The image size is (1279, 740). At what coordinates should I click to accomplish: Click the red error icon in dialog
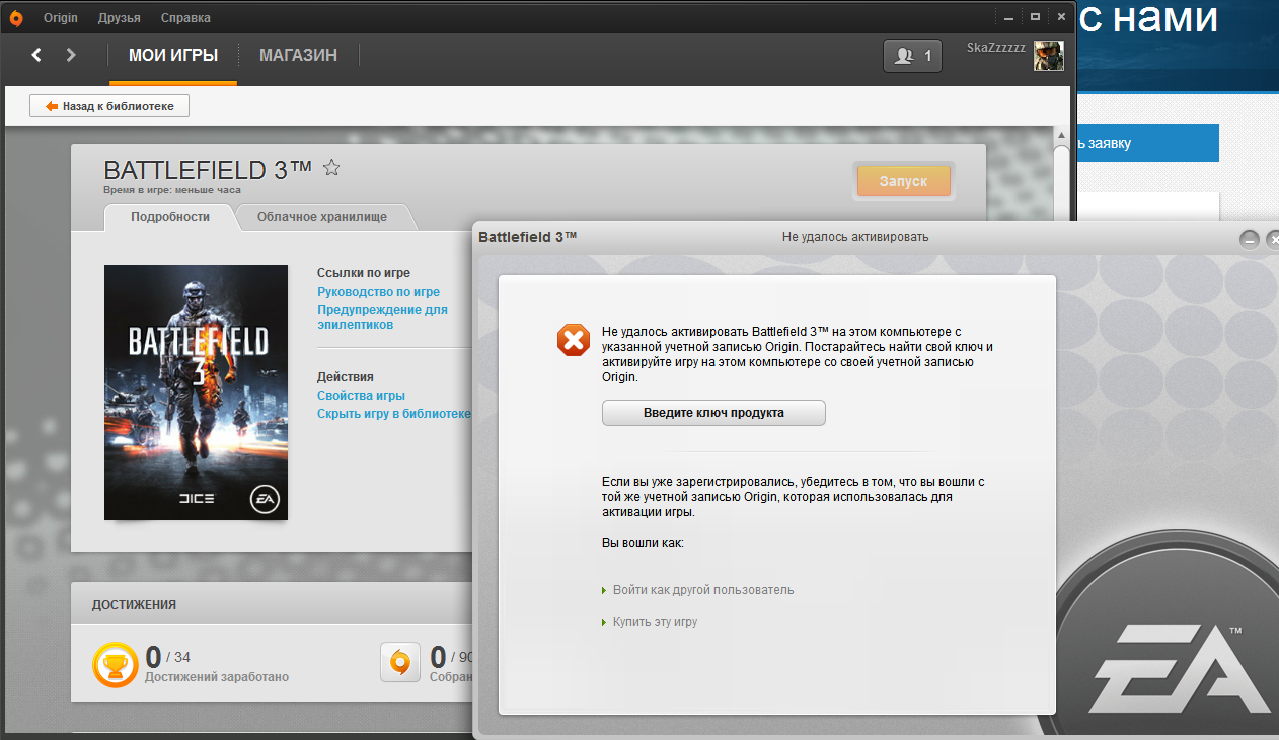coord(574,339)
